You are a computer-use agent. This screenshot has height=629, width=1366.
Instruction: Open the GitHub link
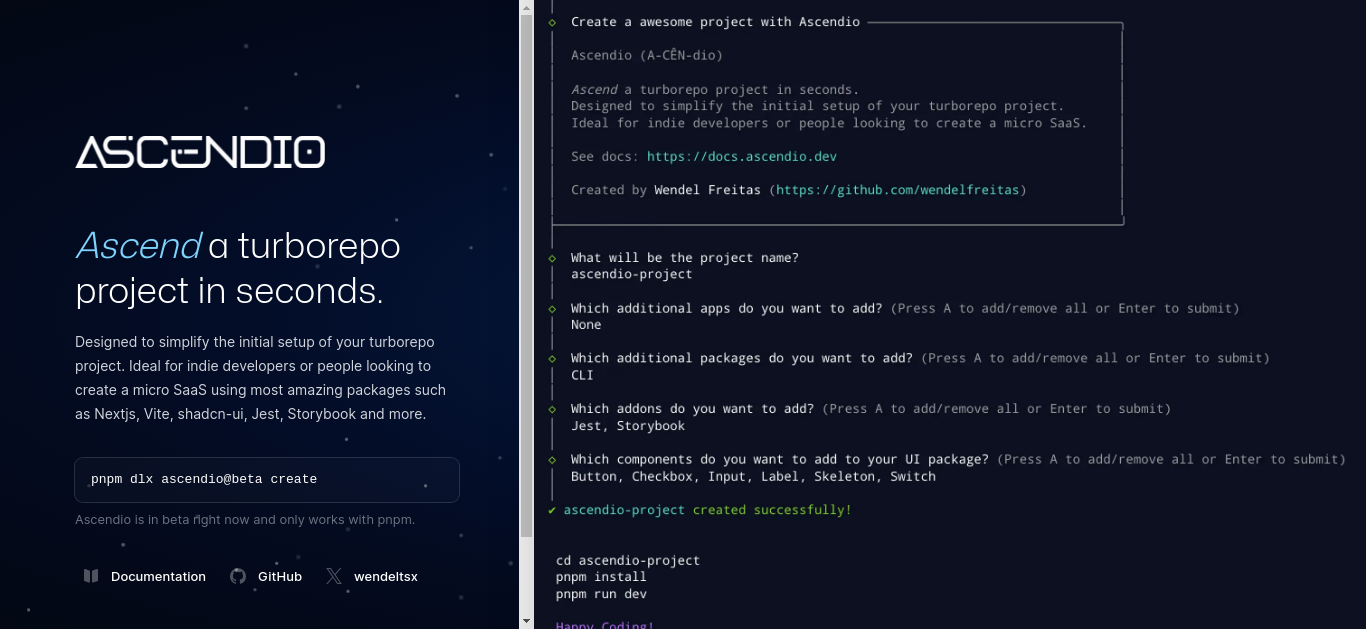(x=266, y=576)
